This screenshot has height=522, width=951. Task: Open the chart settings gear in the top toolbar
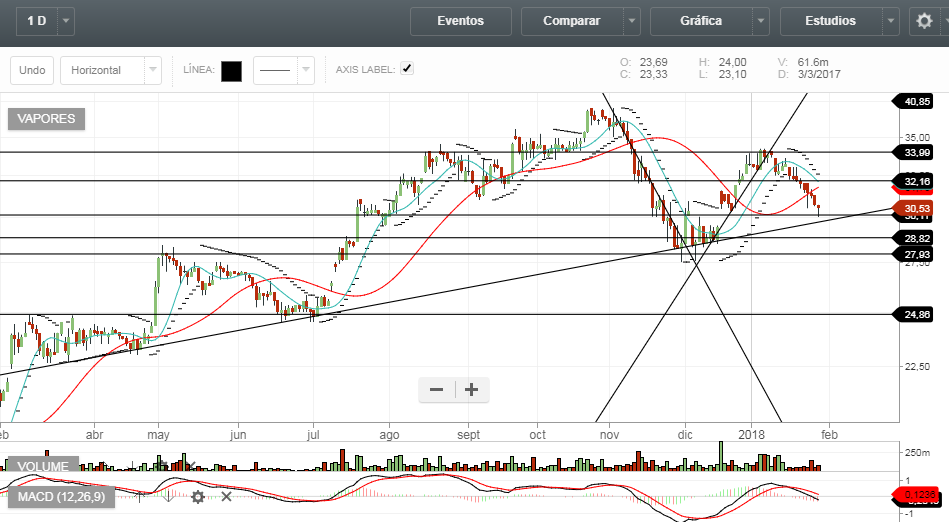point(924,21)
